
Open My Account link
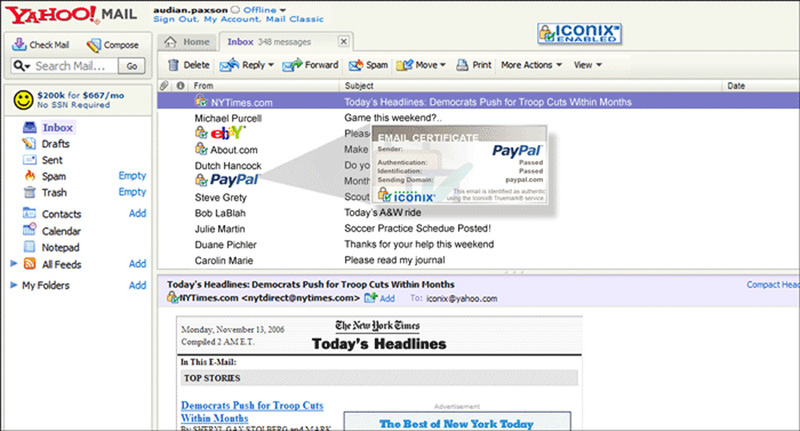pos(232,19)
